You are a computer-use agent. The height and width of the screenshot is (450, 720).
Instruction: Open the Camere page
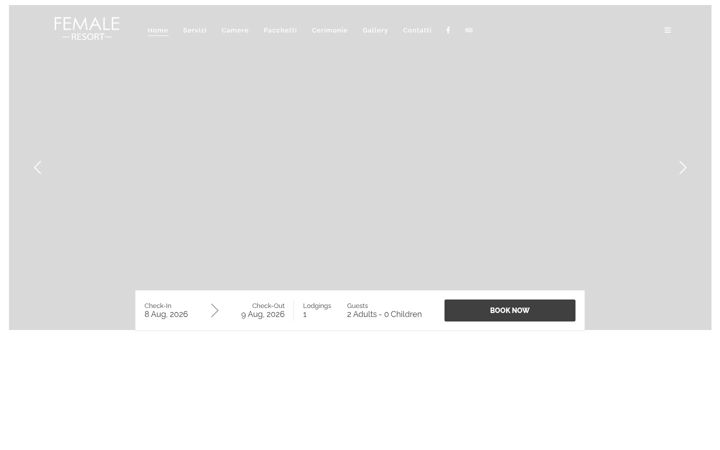(x=235, y=30)
